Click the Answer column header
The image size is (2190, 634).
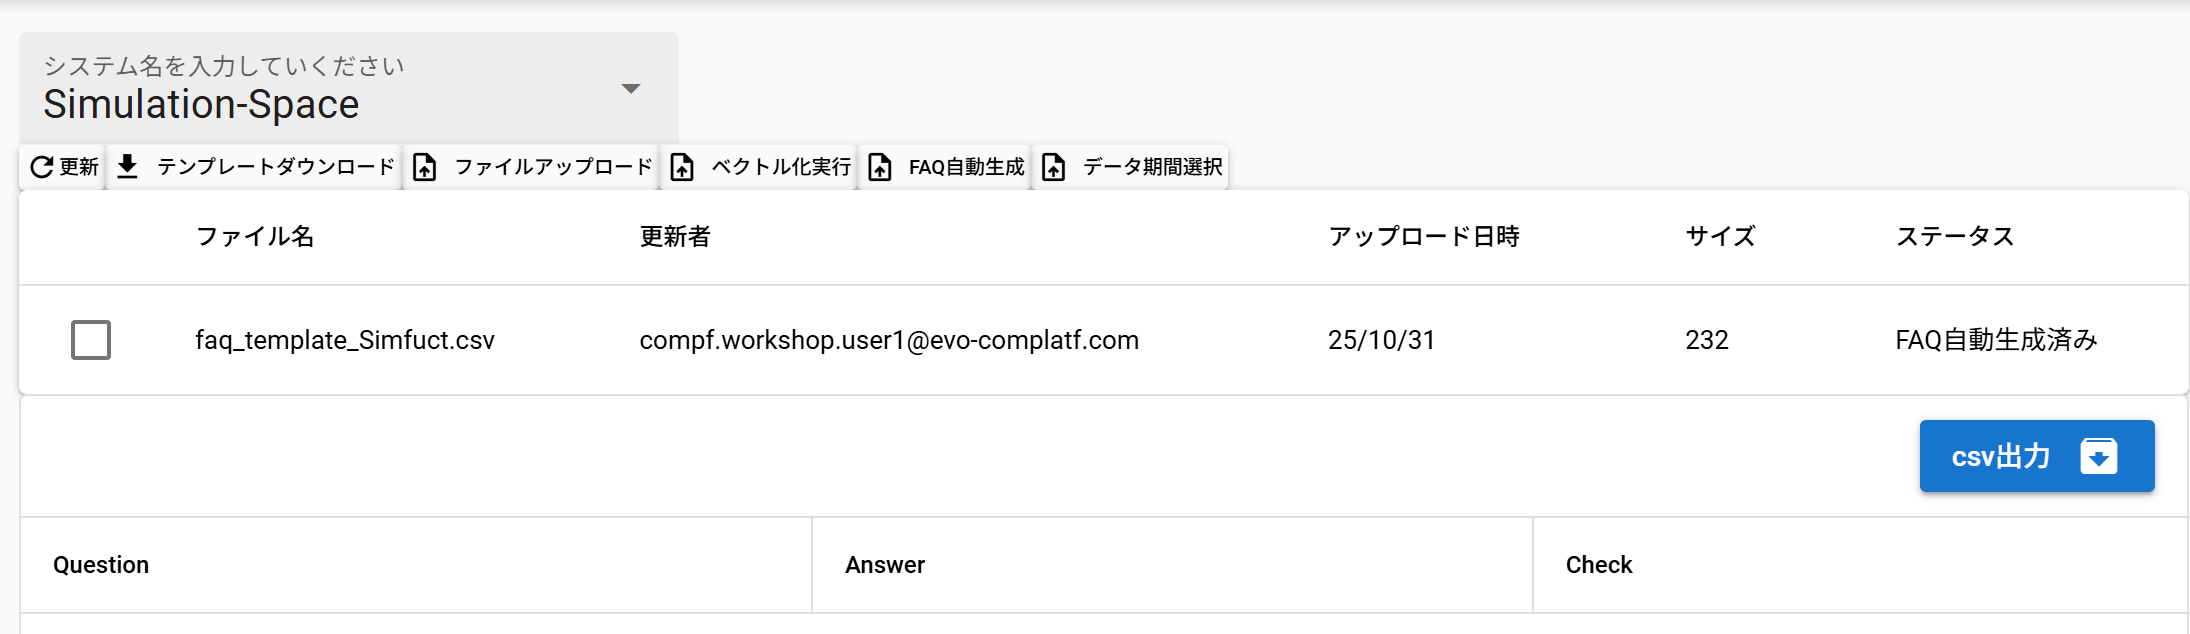tap(885, 565)
